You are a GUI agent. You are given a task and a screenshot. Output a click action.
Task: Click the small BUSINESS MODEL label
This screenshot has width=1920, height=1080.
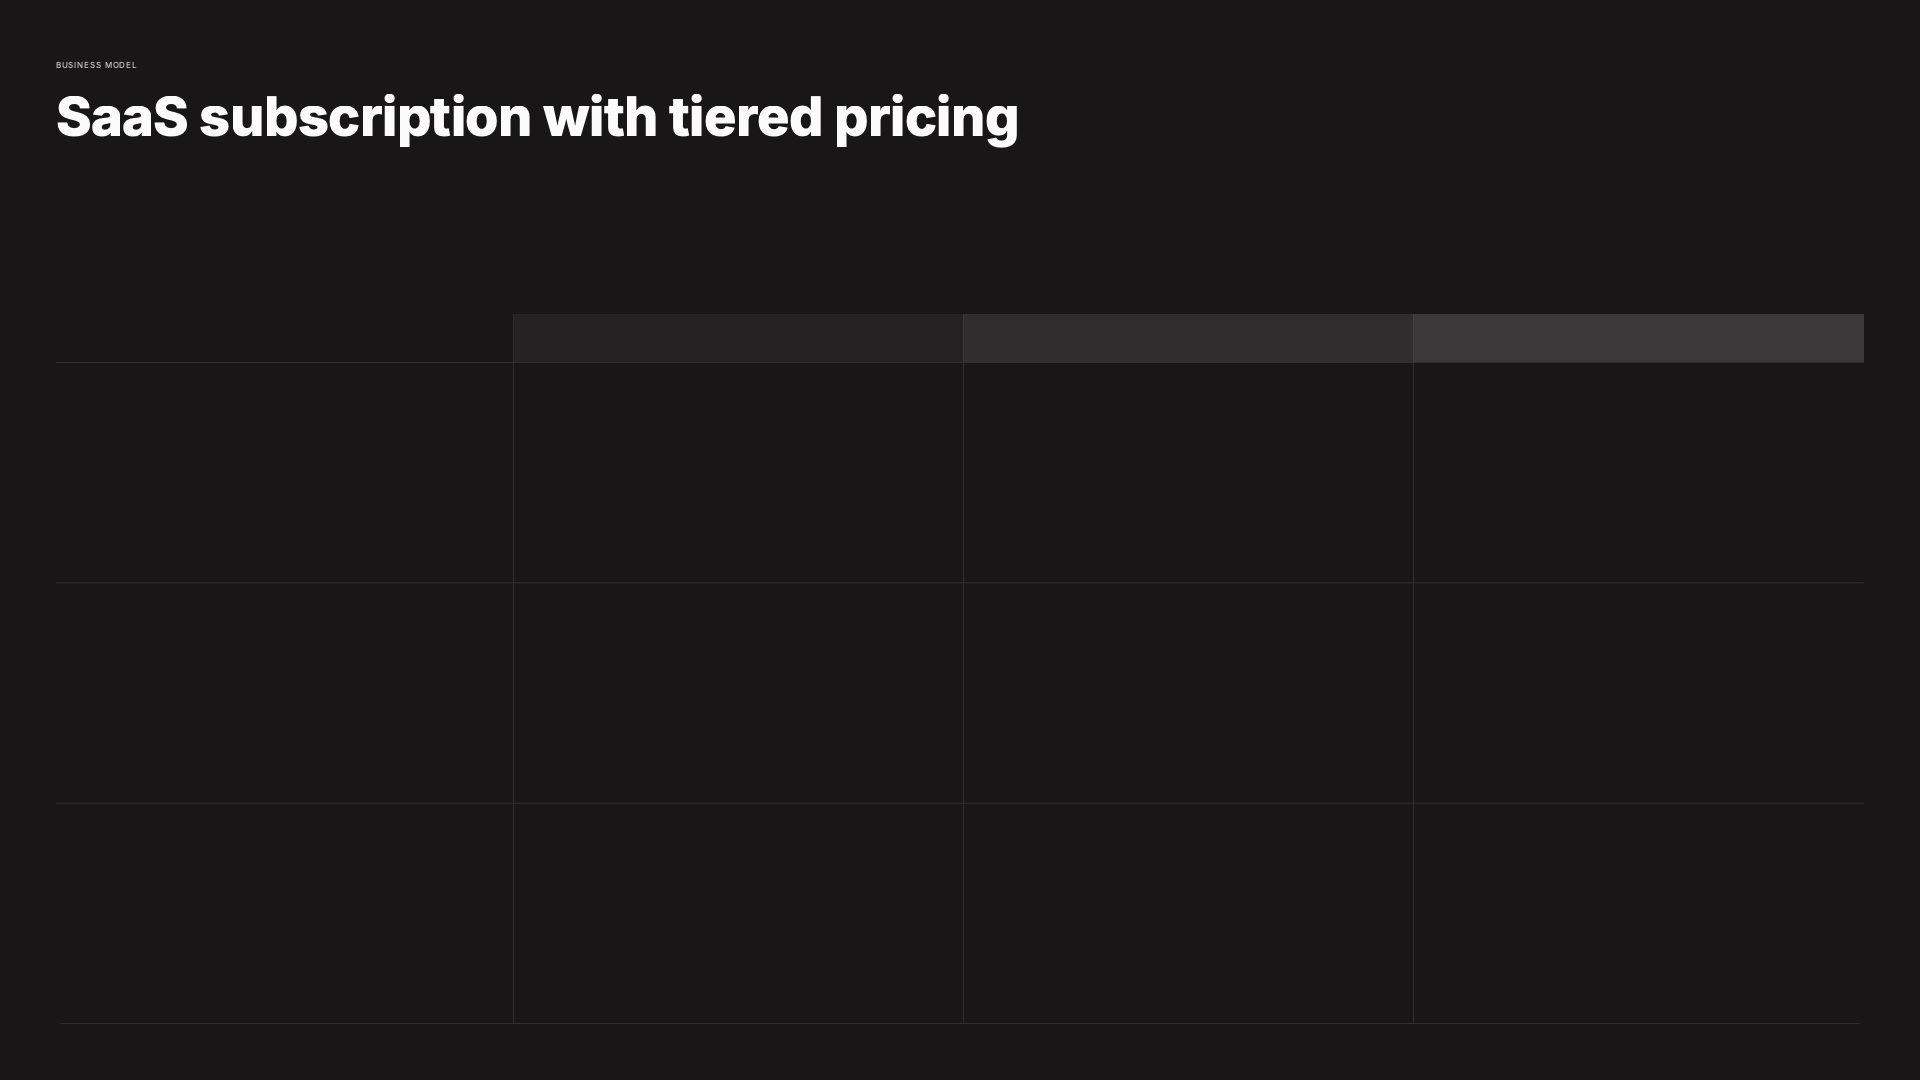[x=96, y=65]
